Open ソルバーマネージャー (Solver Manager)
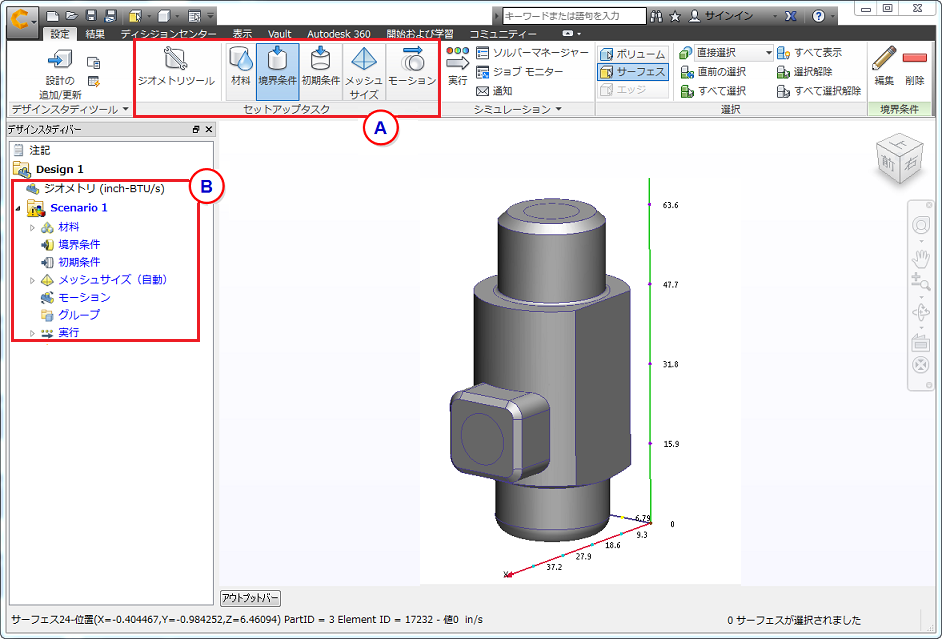Image resolution: width=942 pixels, height=639 pixels. 533,53
